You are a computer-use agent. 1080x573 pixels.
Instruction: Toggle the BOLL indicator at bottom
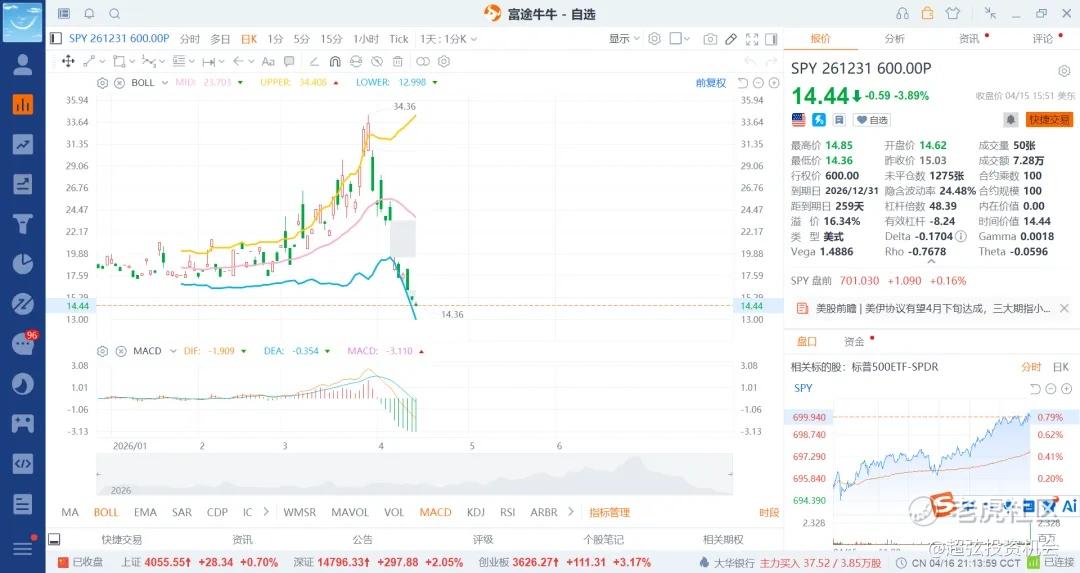106,512
